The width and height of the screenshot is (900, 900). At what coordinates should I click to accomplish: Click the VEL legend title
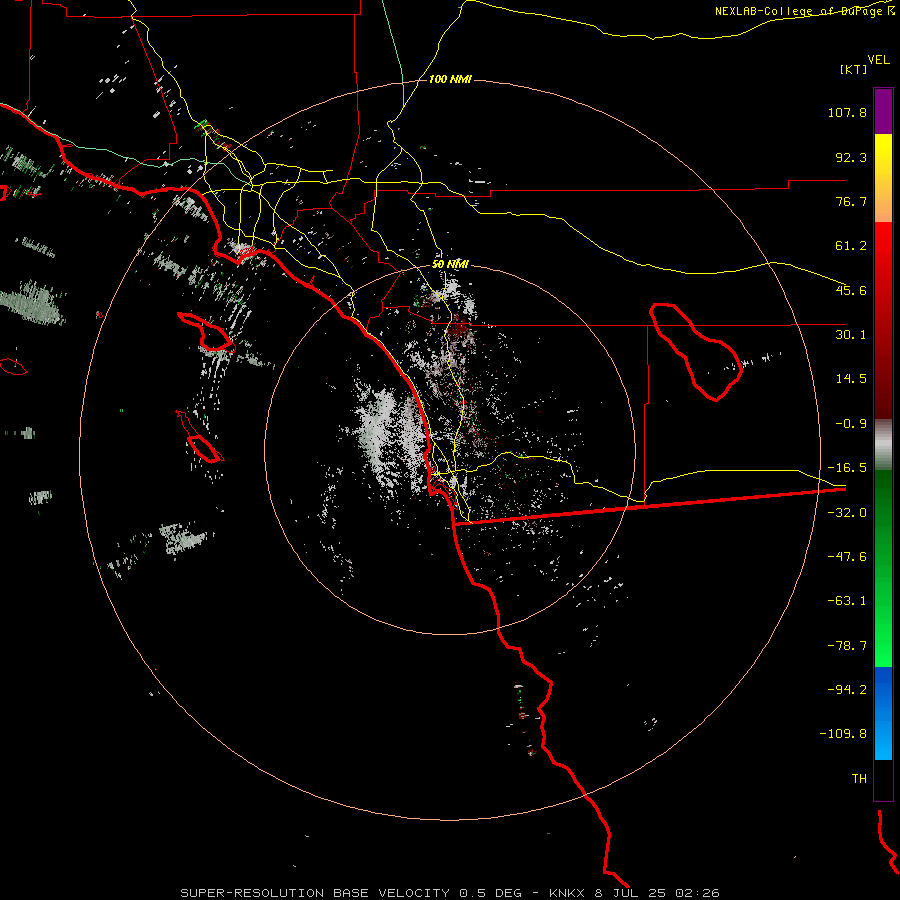pos(878,60)
